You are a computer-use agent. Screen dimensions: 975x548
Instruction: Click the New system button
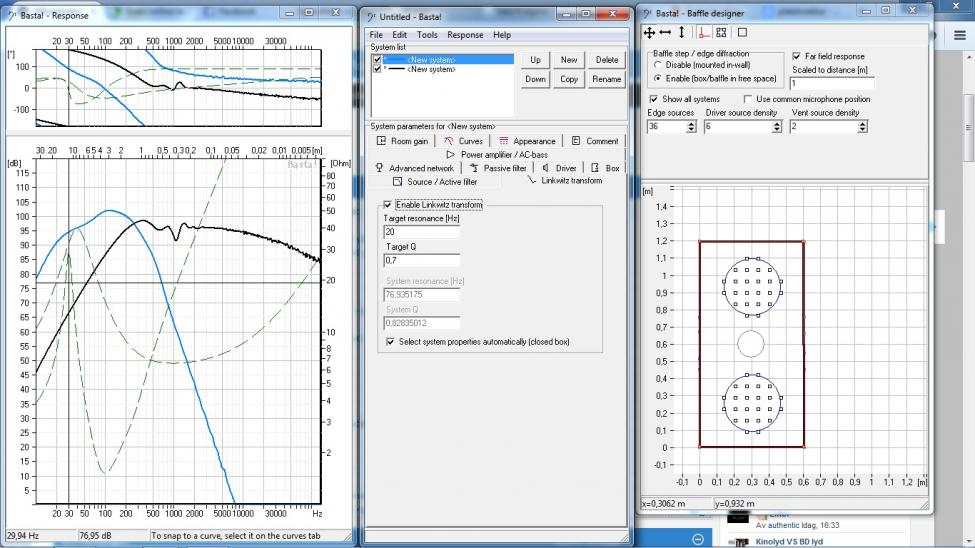click(569, 60)
